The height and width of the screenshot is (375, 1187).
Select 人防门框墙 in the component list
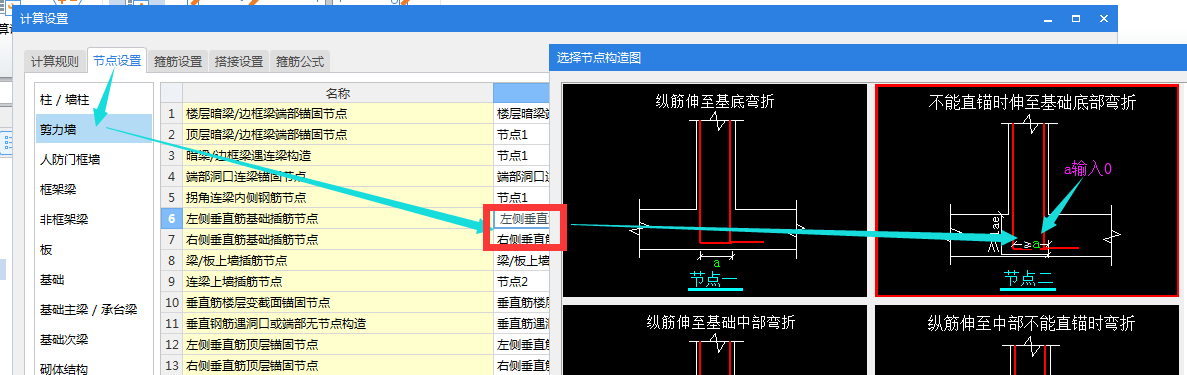[x=94, y=160]
